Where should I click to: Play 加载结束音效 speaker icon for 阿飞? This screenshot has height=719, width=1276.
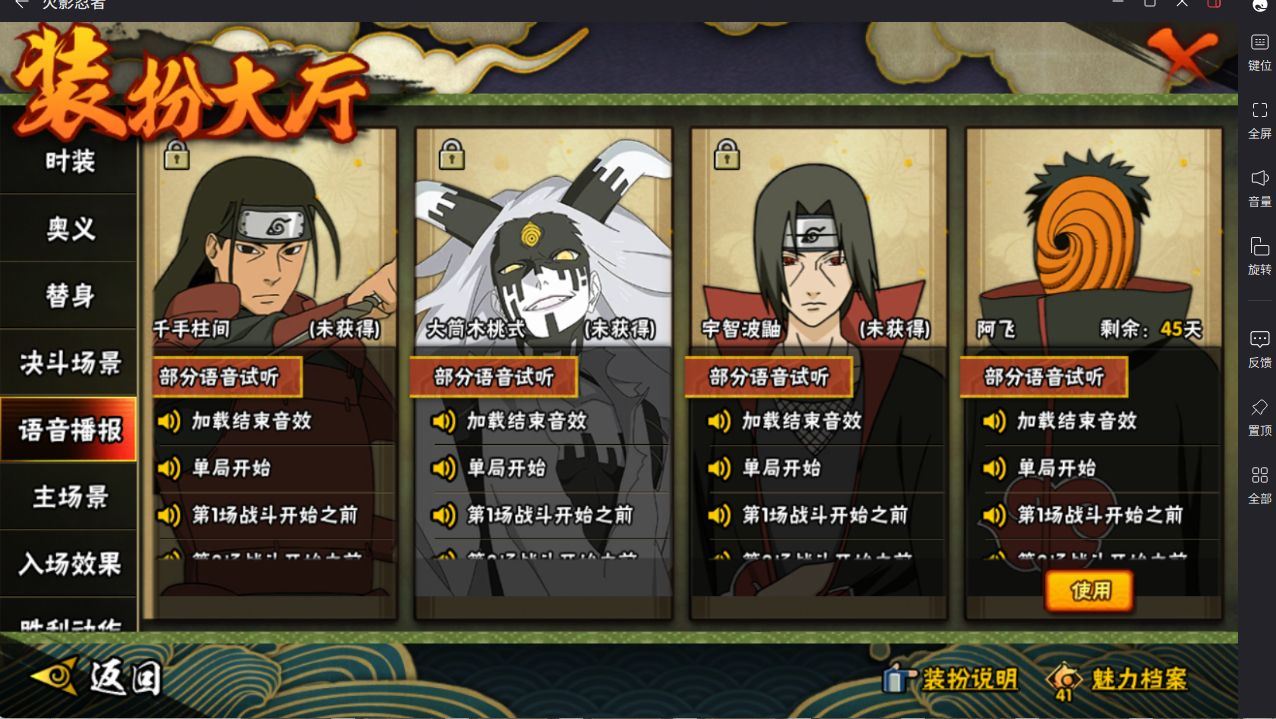[994, 421]
